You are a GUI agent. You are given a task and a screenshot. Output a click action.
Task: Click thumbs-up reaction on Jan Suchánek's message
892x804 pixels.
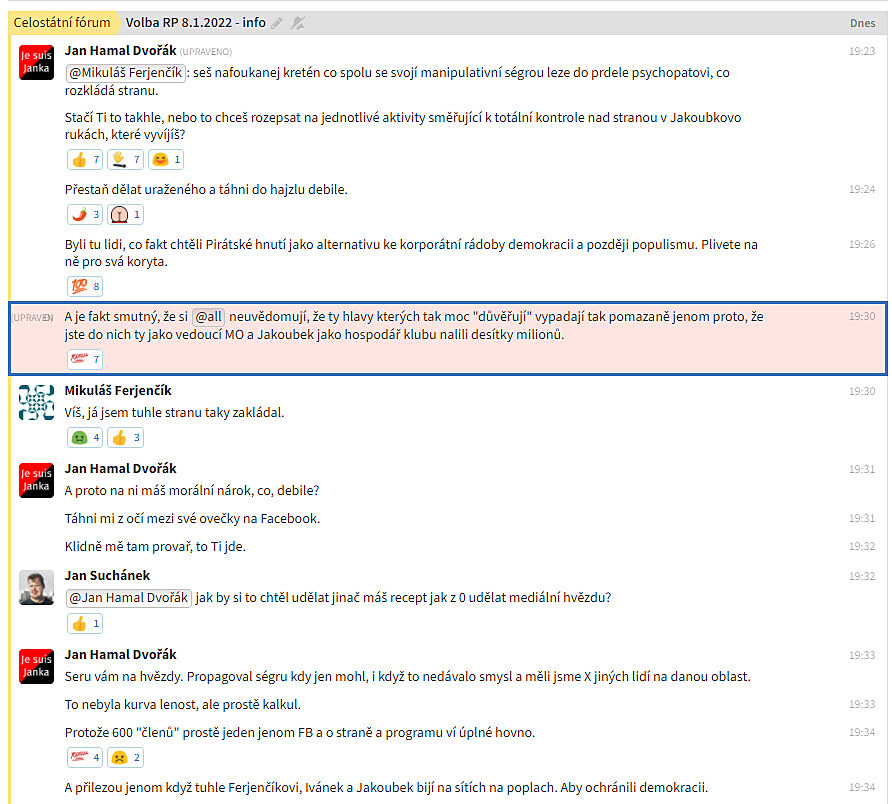point(85,623)
